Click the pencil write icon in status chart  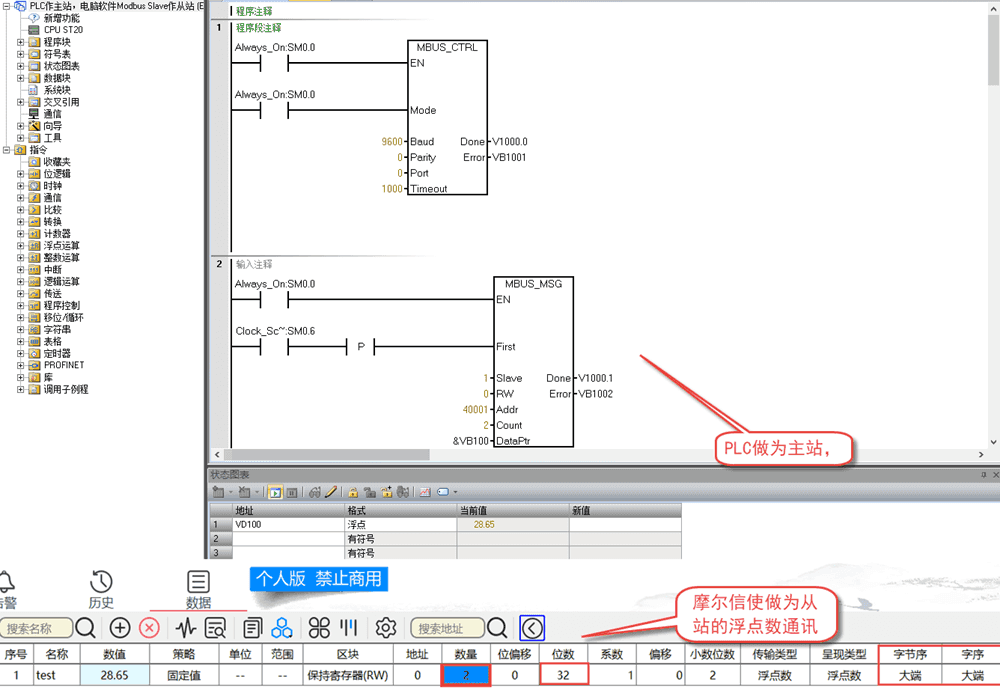tap(329, 492)
